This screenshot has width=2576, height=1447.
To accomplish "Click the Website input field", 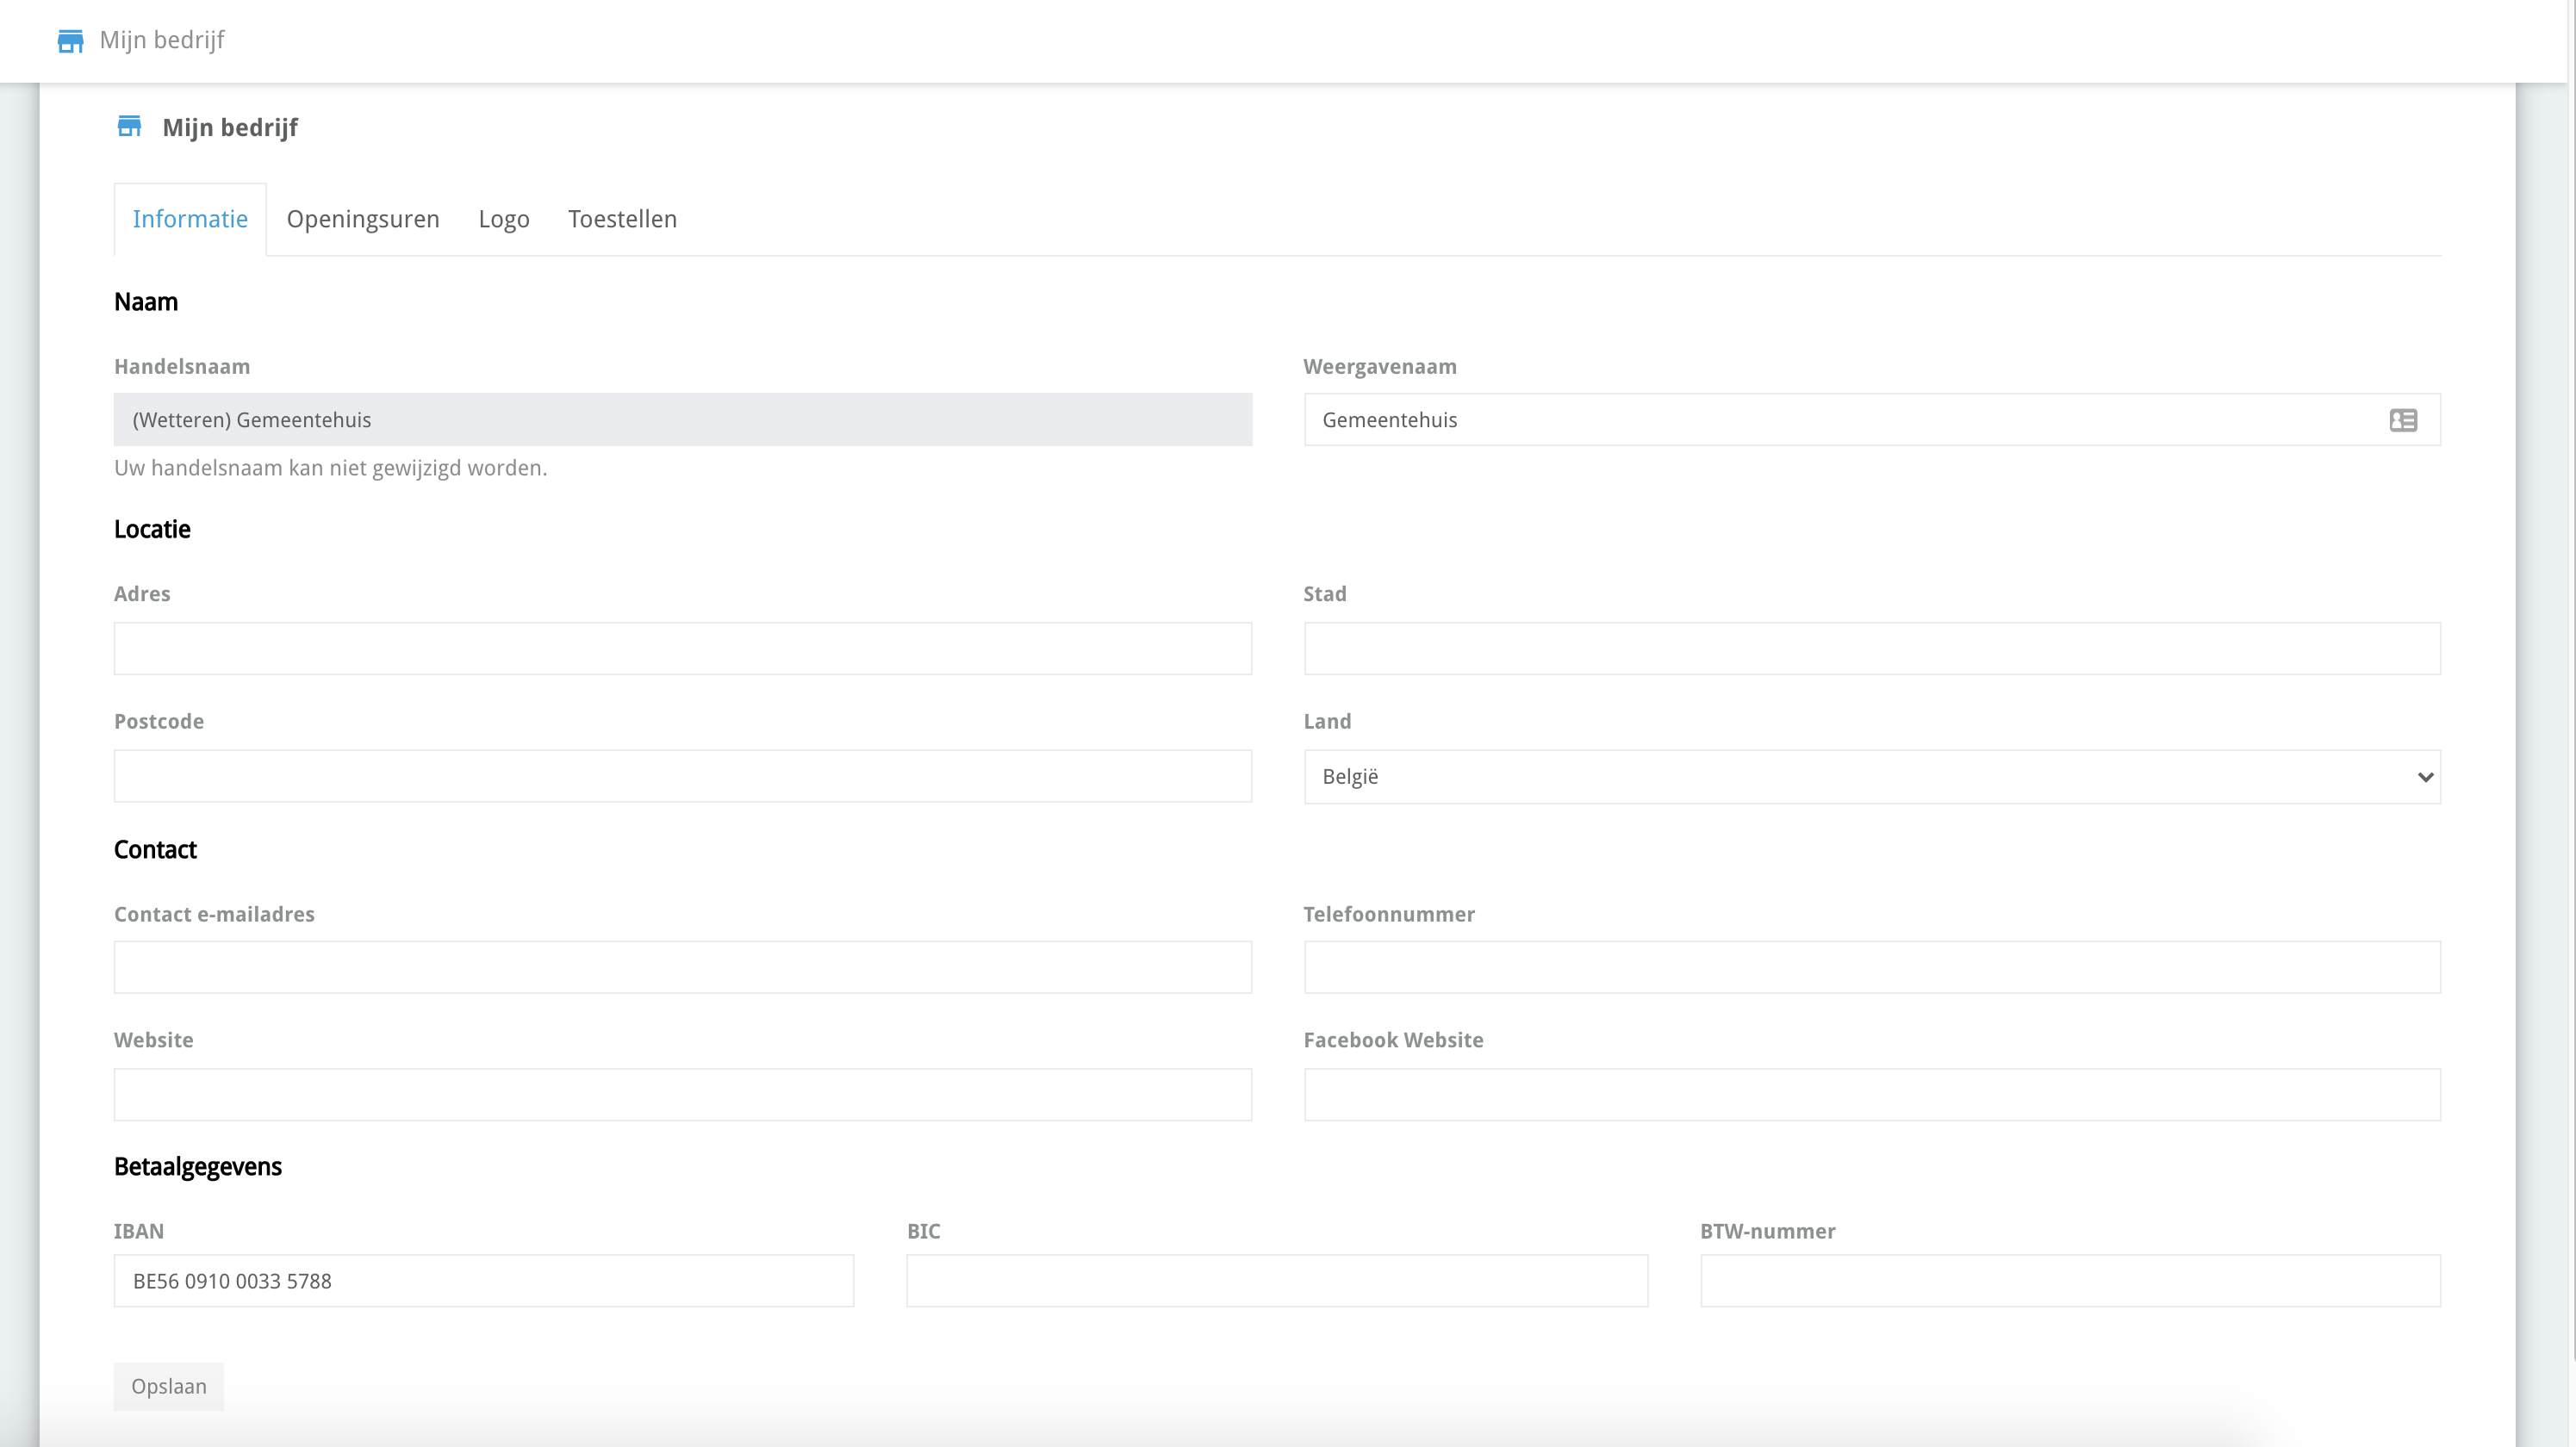I will coord(682,1094).
